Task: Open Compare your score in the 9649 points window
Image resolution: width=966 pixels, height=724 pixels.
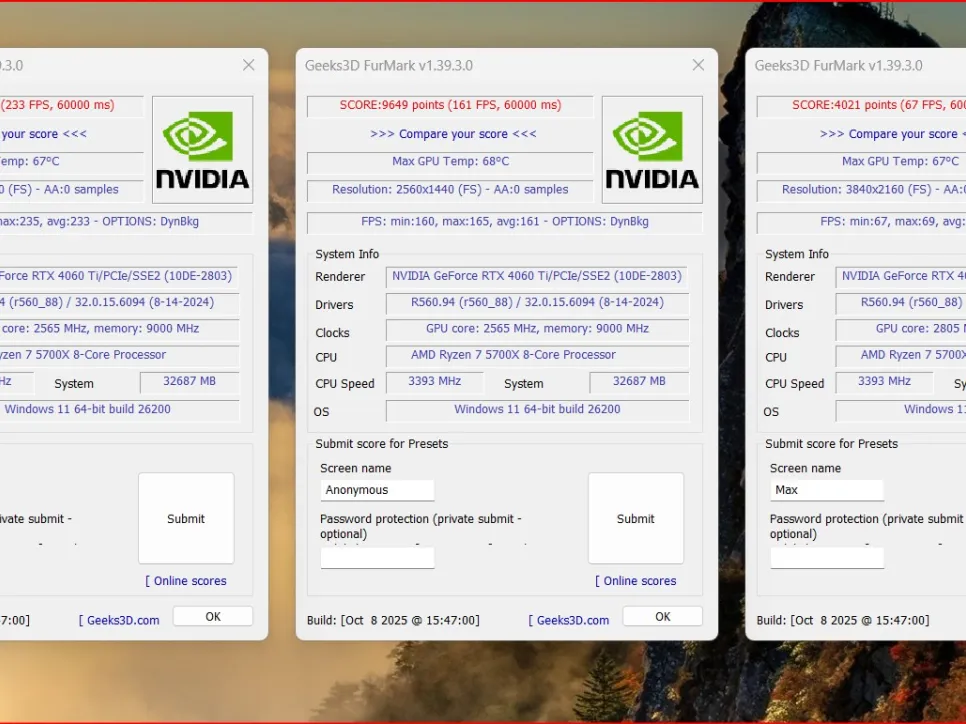Action: (453, 134)
